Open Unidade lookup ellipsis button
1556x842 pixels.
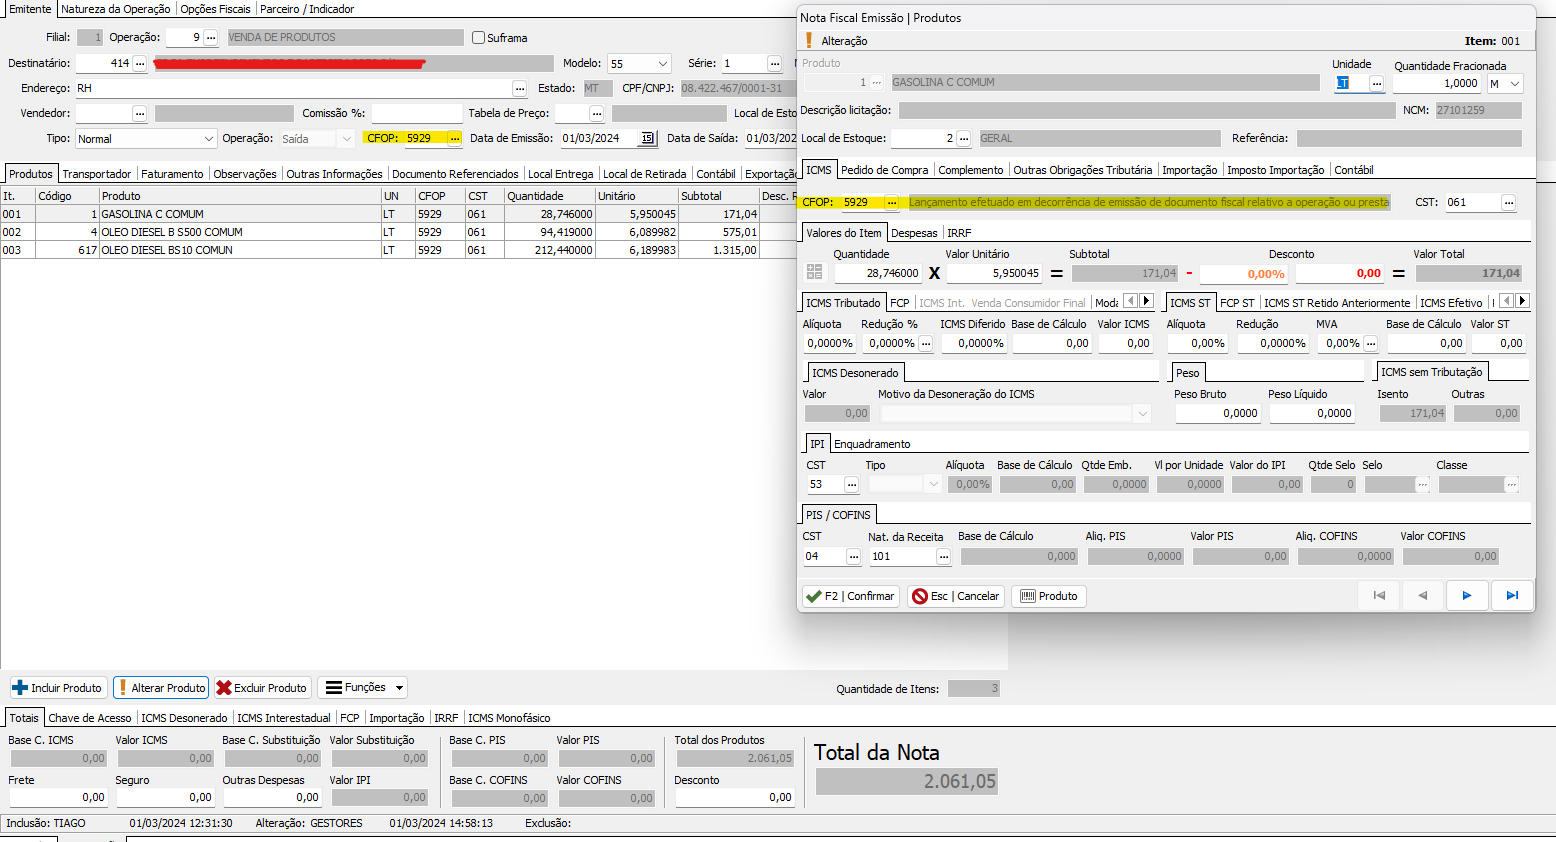coord(1376,84)
